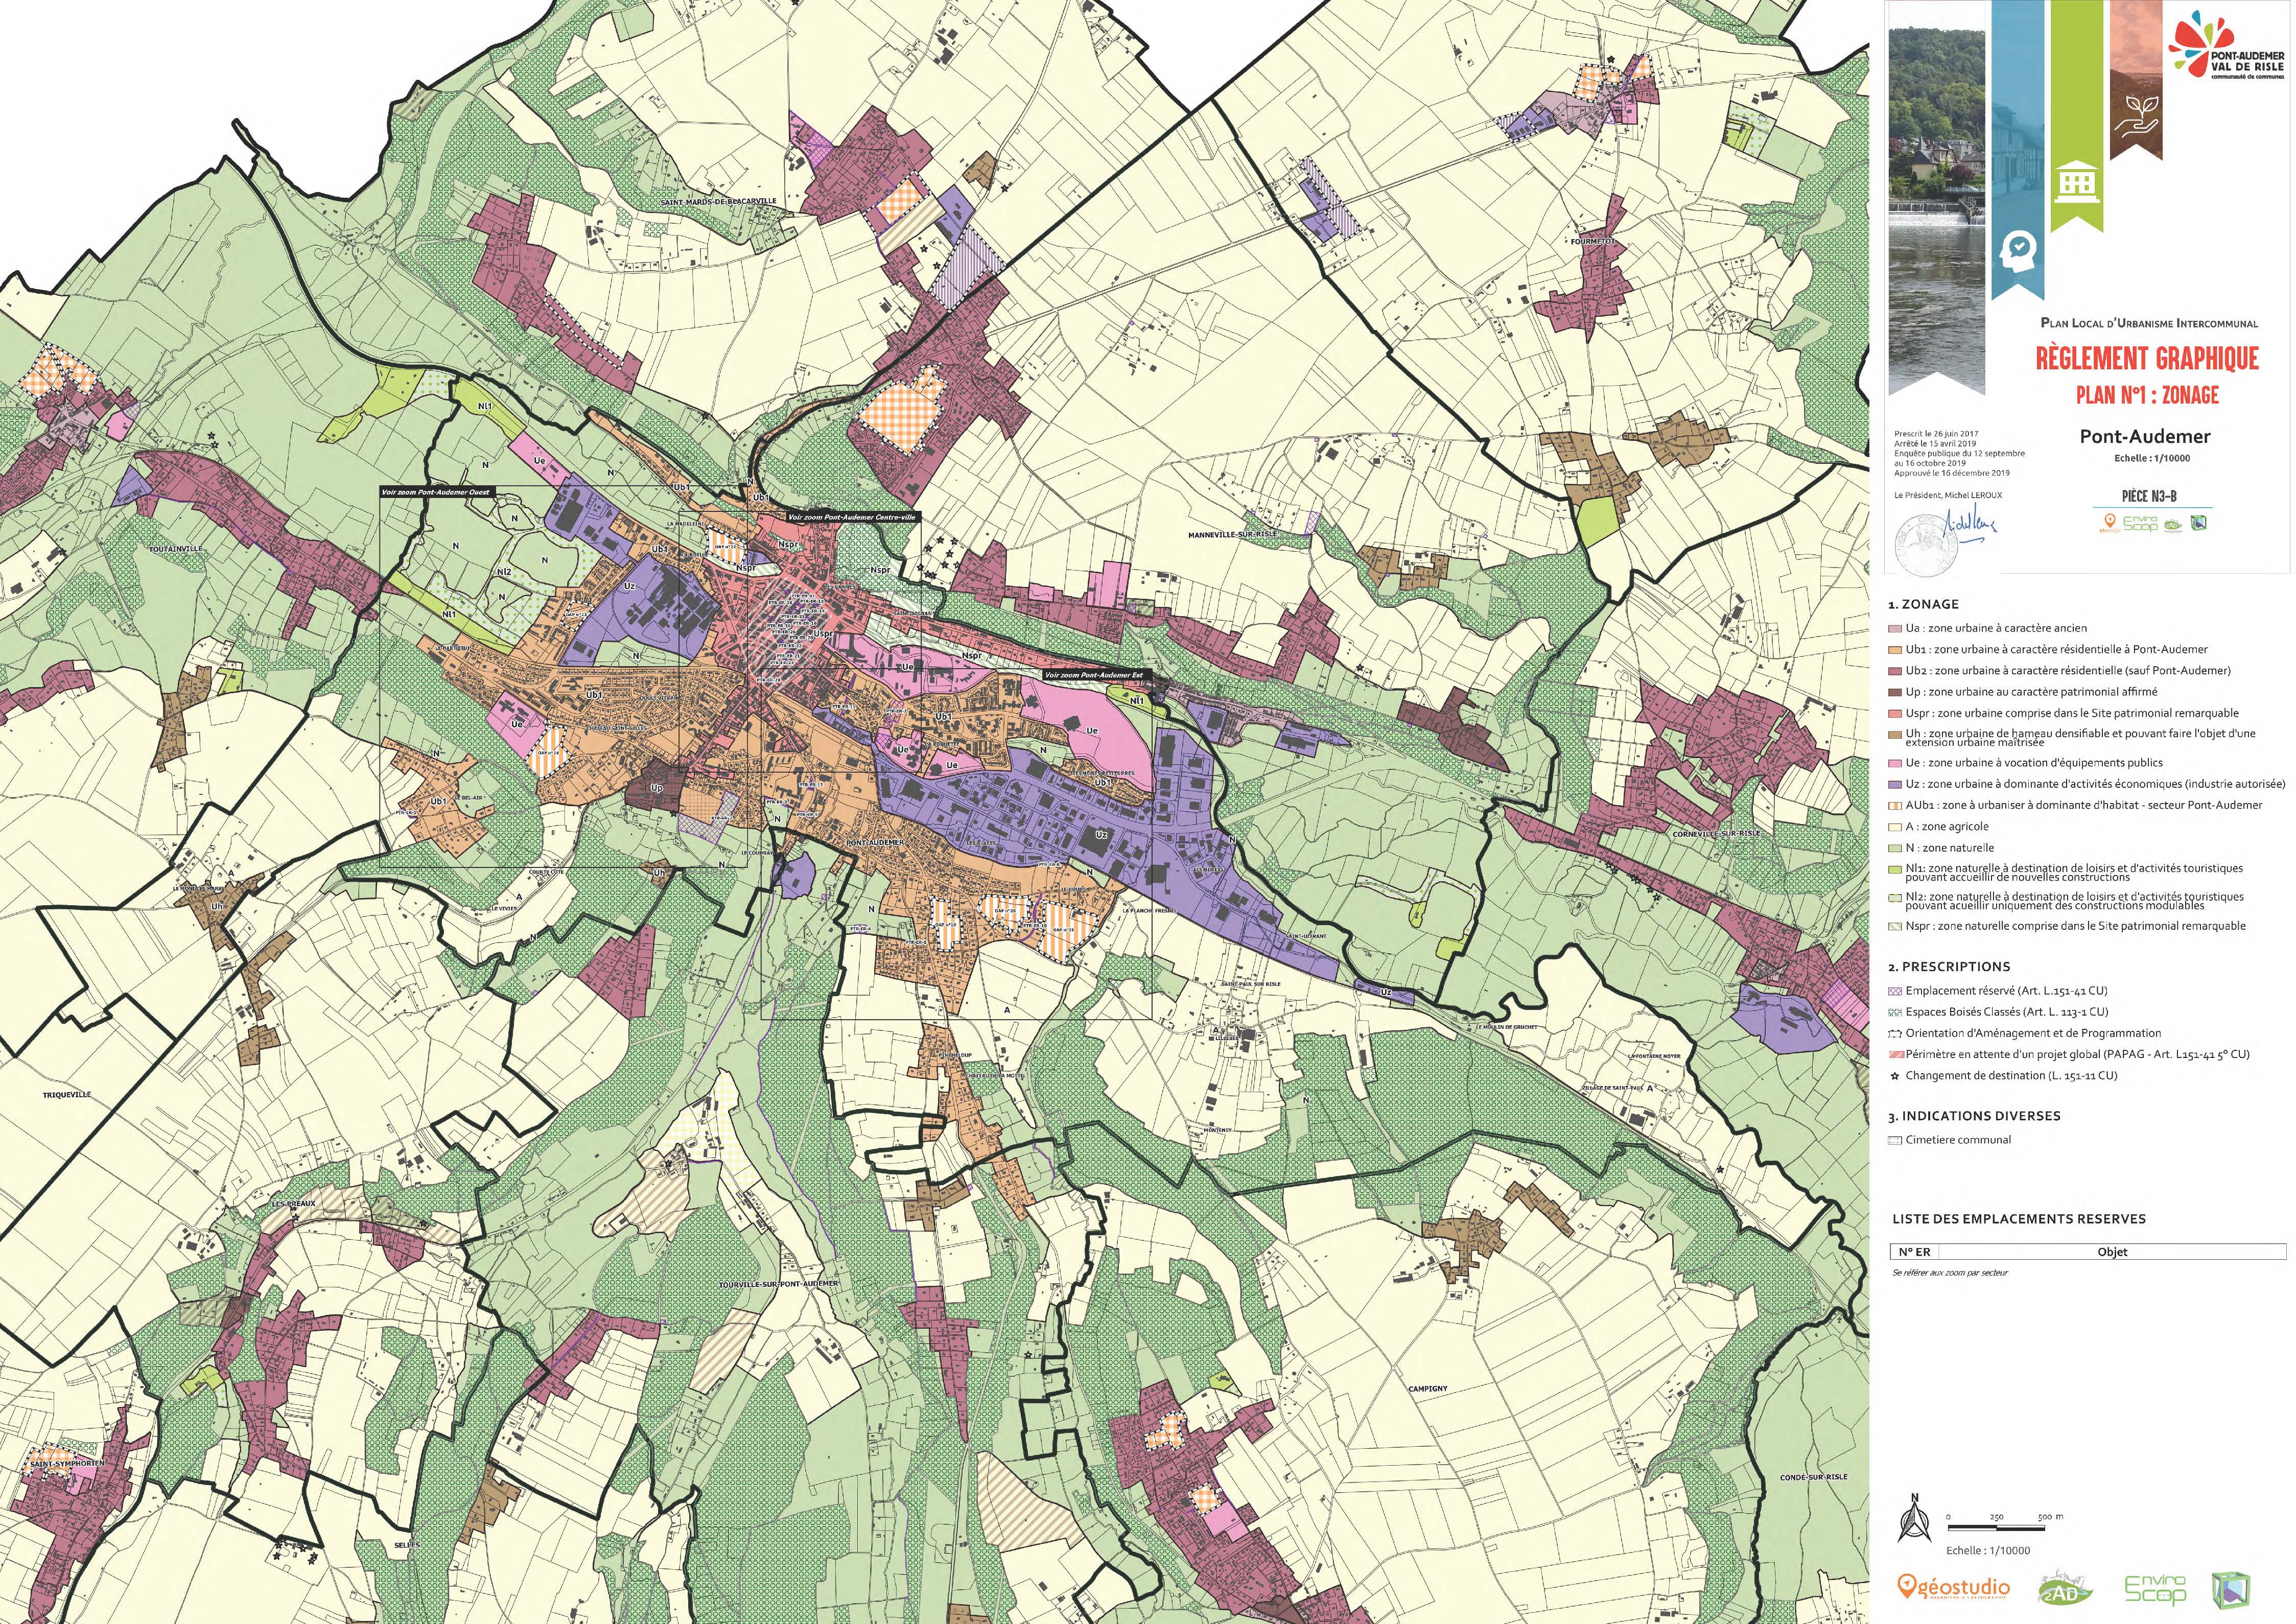Click the Nl1 bright green legend swatch
Screen dimensions: 2296x1624
[1894, 869]
